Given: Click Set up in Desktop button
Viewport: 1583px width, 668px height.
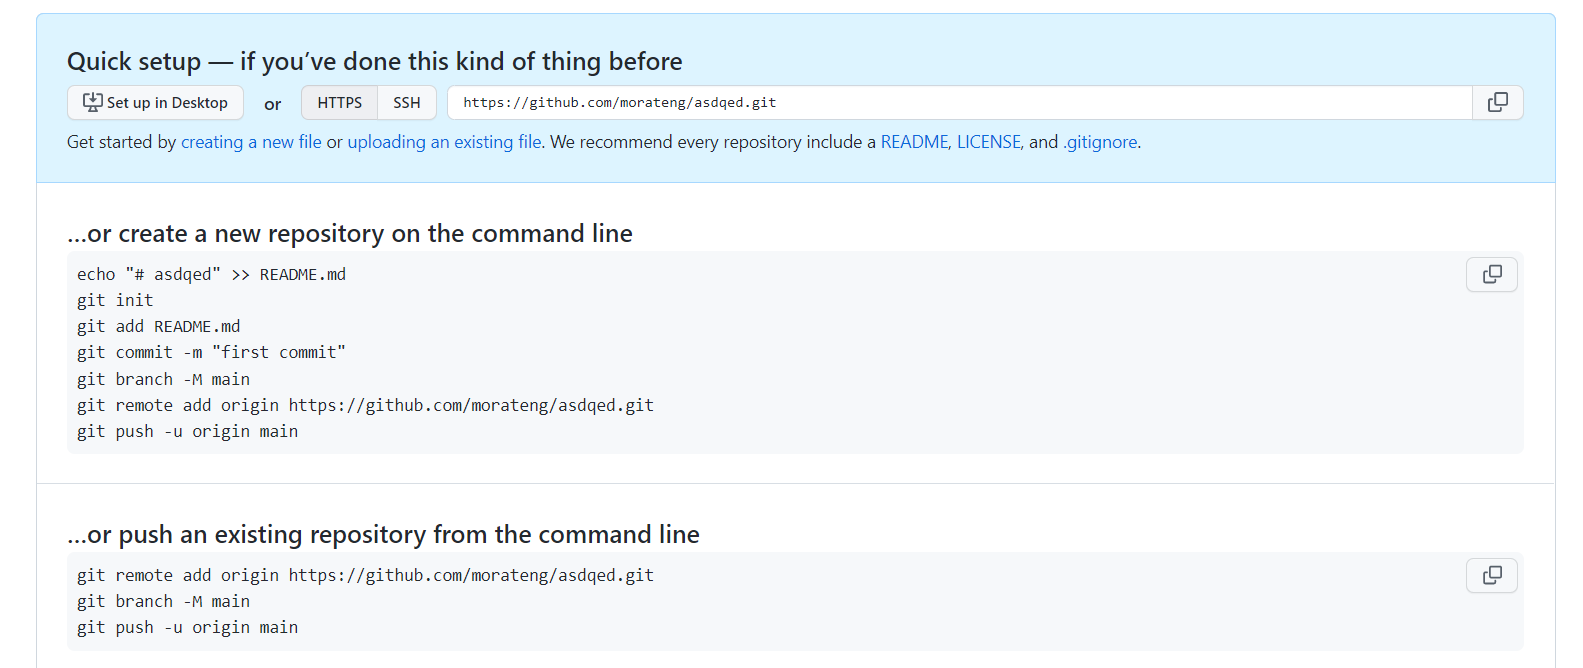Looking at the screenshot, I should click(155, 103).
